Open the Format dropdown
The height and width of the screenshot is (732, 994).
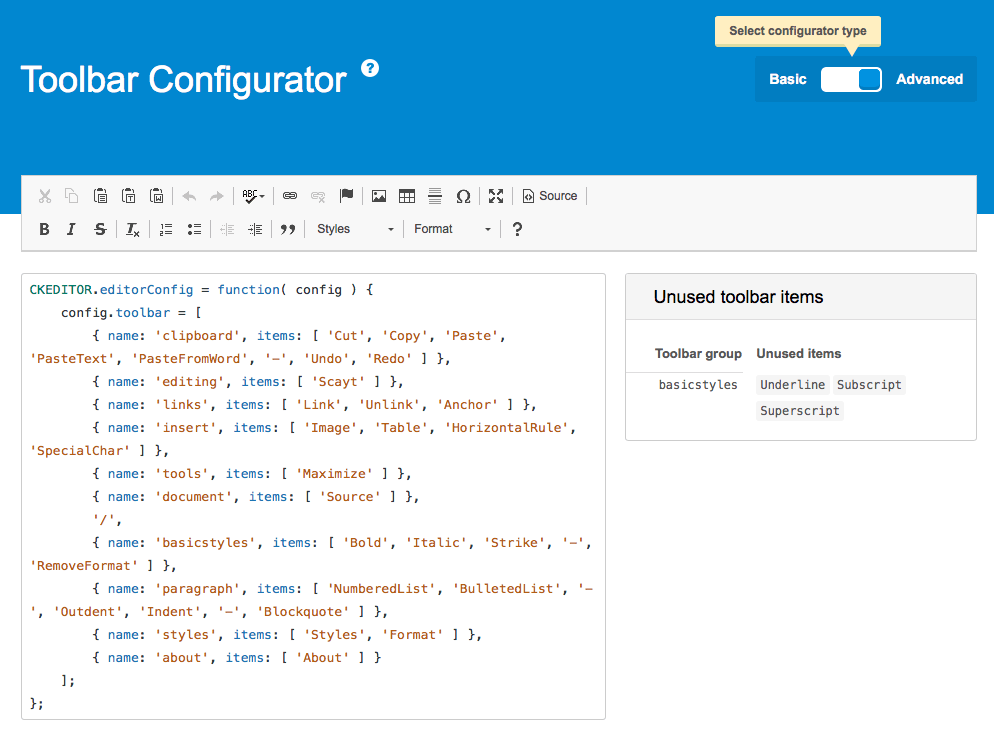pos(452,229)
